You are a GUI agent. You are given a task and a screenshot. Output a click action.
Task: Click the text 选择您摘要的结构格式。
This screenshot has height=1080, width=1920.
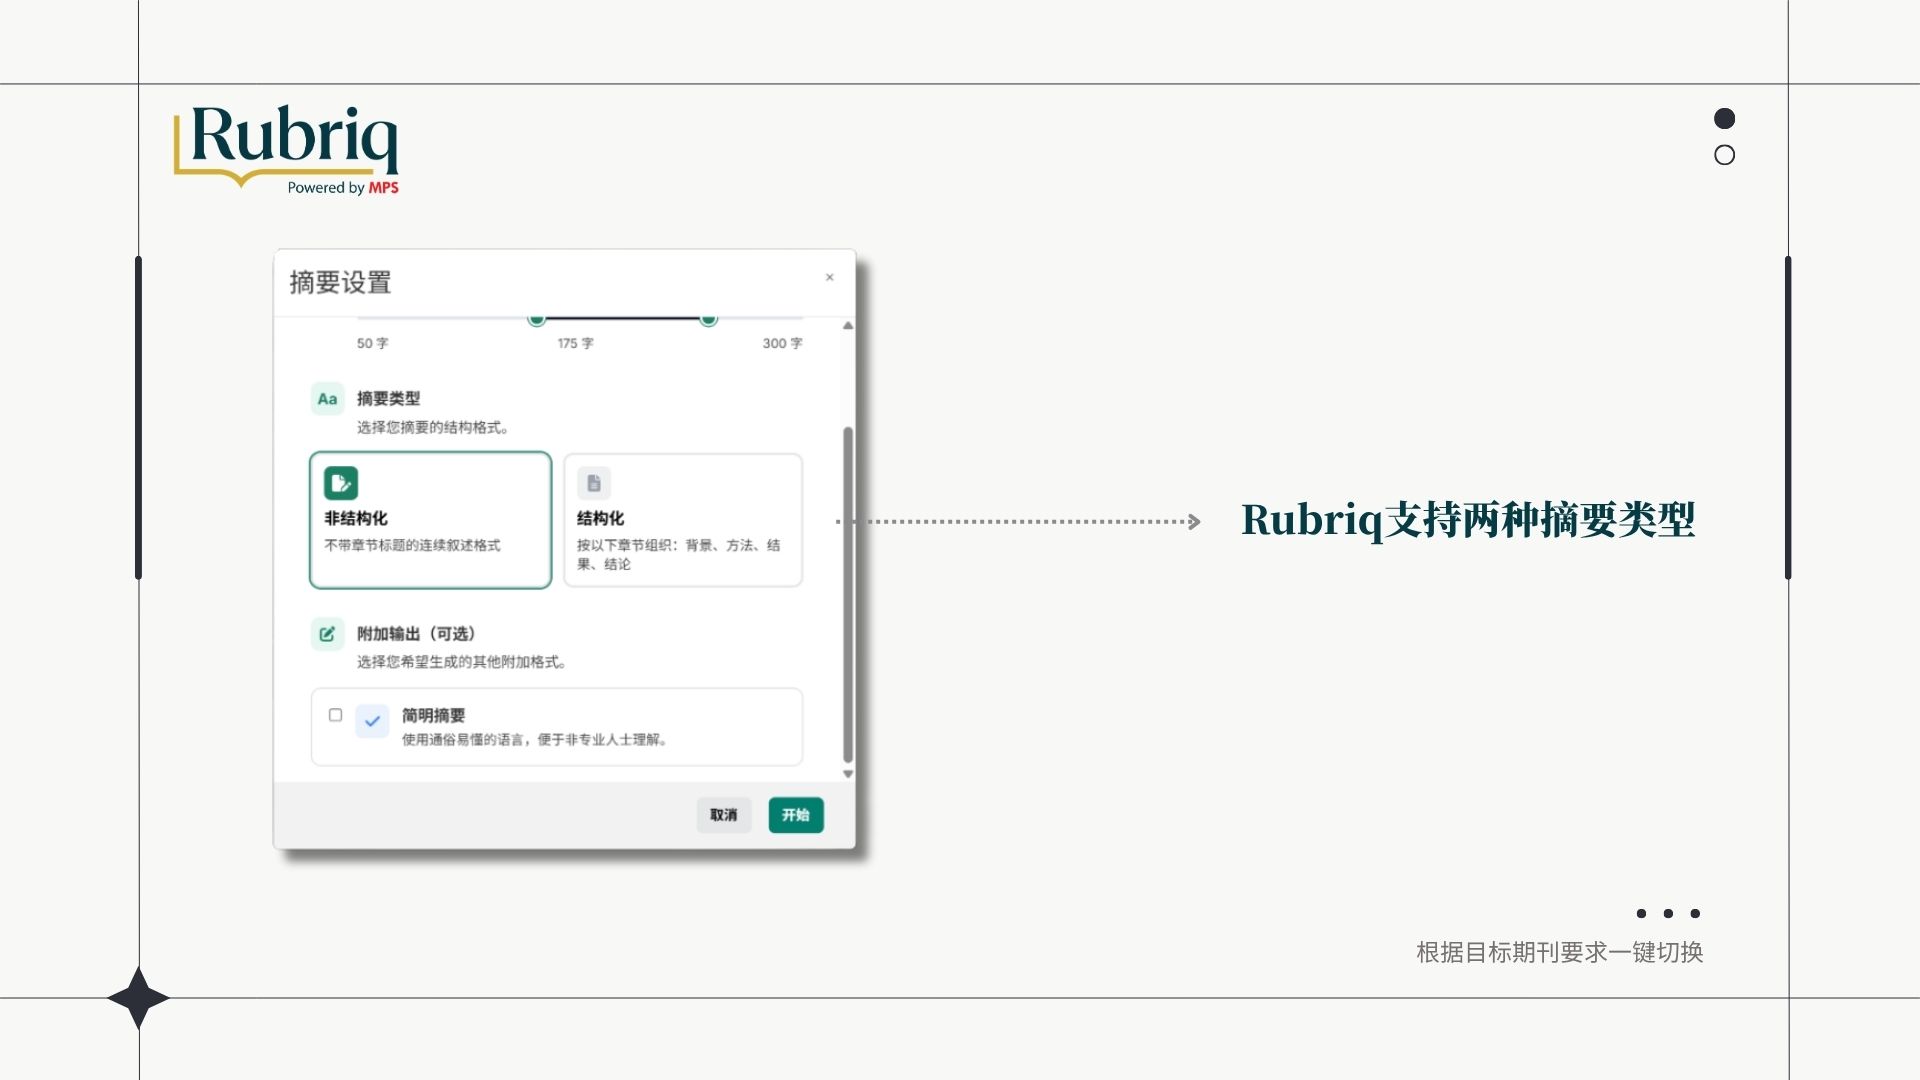click(432, 428)
